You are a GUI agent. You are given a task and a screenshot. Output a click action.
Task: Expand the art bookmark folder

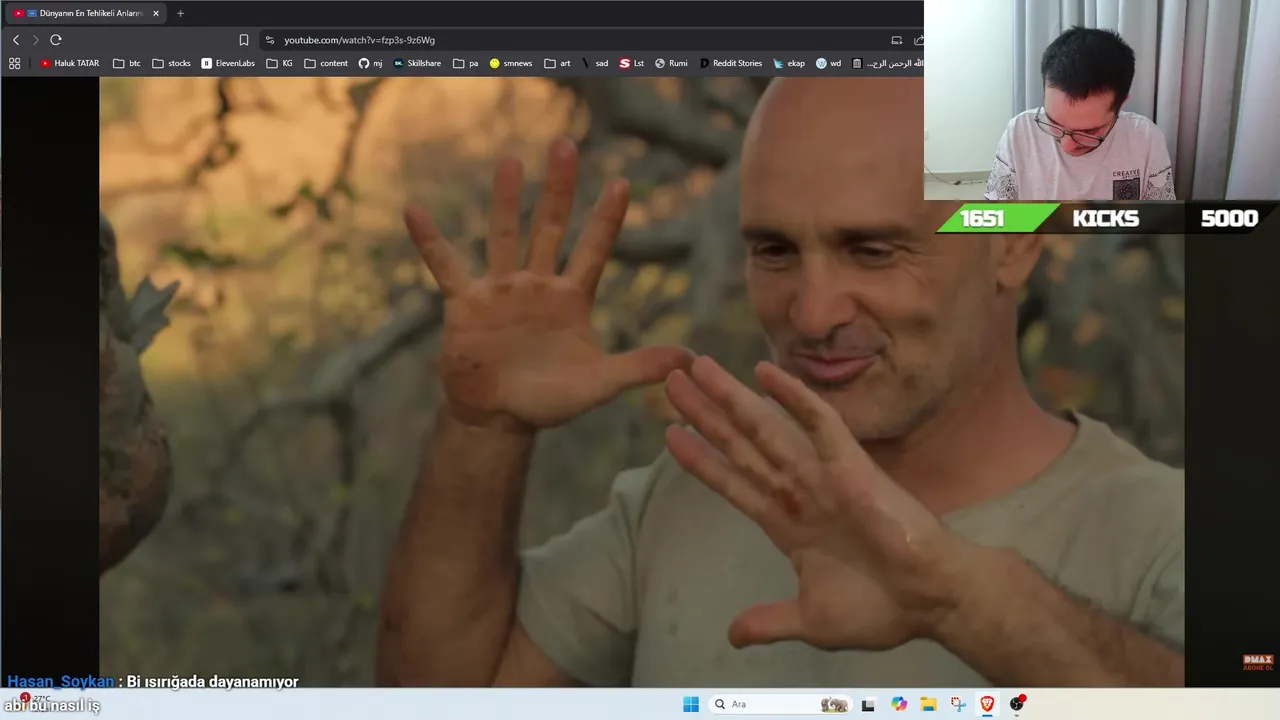pyautogui.click(x=557, y=63)
